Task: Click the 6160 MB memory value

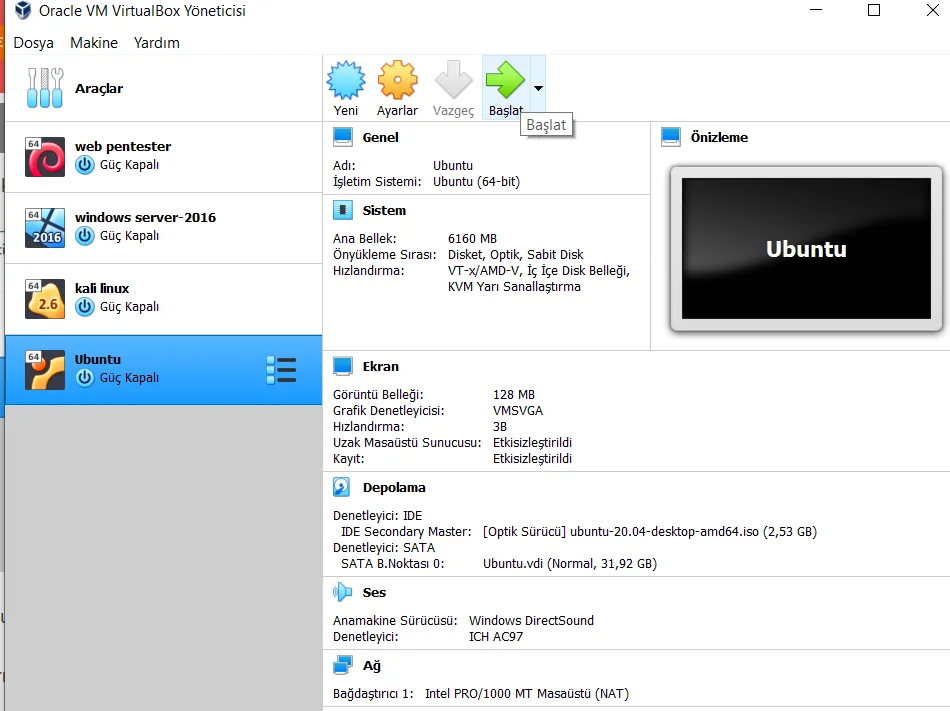Action: 472,239
